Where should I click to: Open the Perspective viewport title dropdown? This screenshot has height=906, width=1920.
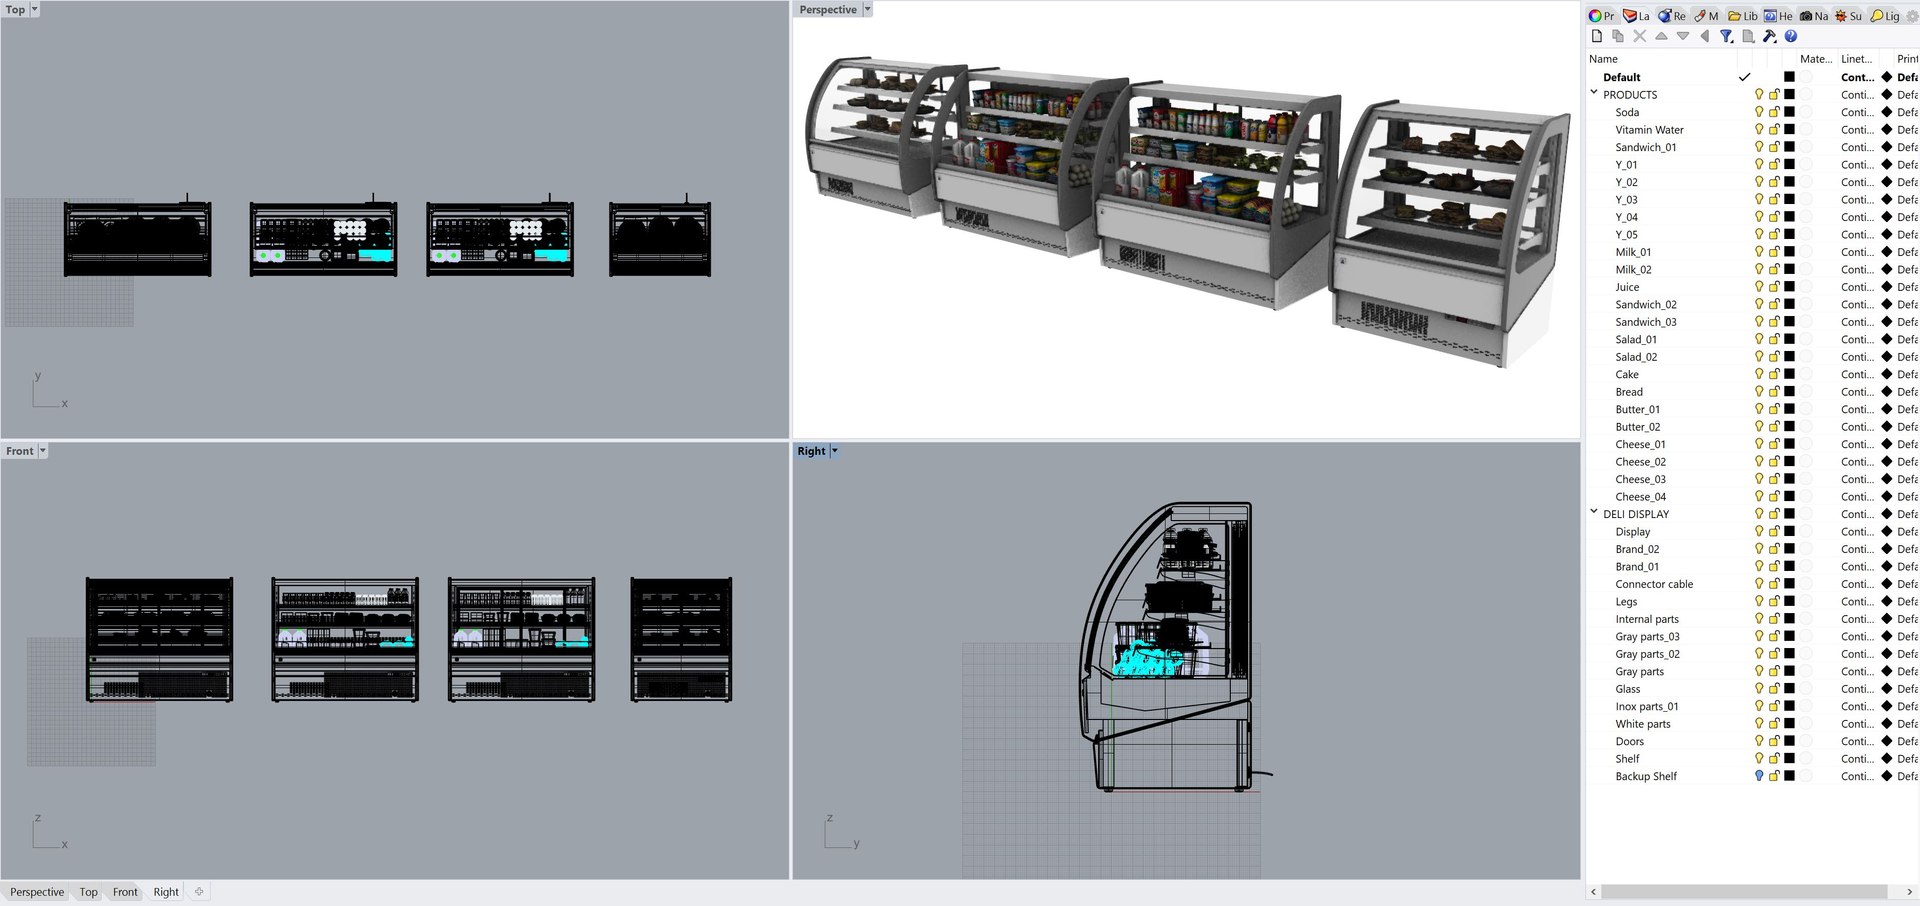click(x=867, y=9)
